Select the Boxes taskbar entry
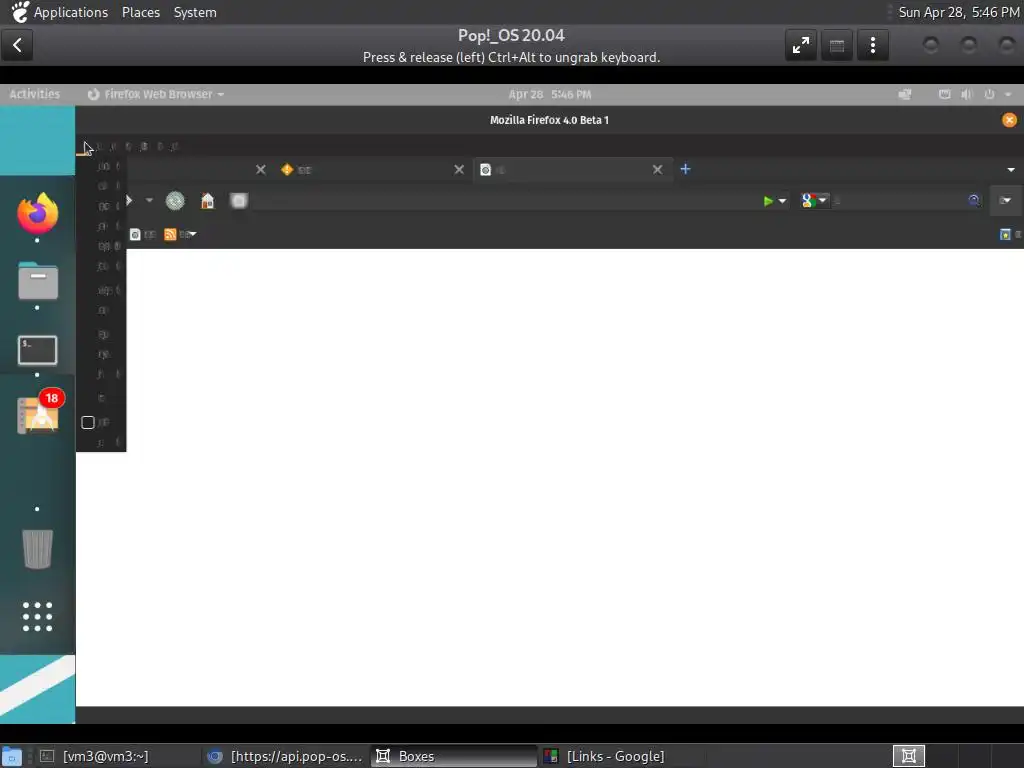This screenshot has width=1024, height=768. pyautogui.click(x=454, y=756)
